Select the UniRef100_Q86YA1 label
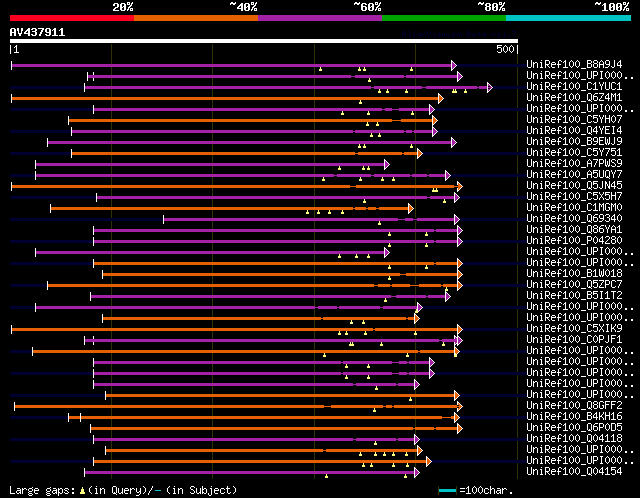 pos(574,230)
